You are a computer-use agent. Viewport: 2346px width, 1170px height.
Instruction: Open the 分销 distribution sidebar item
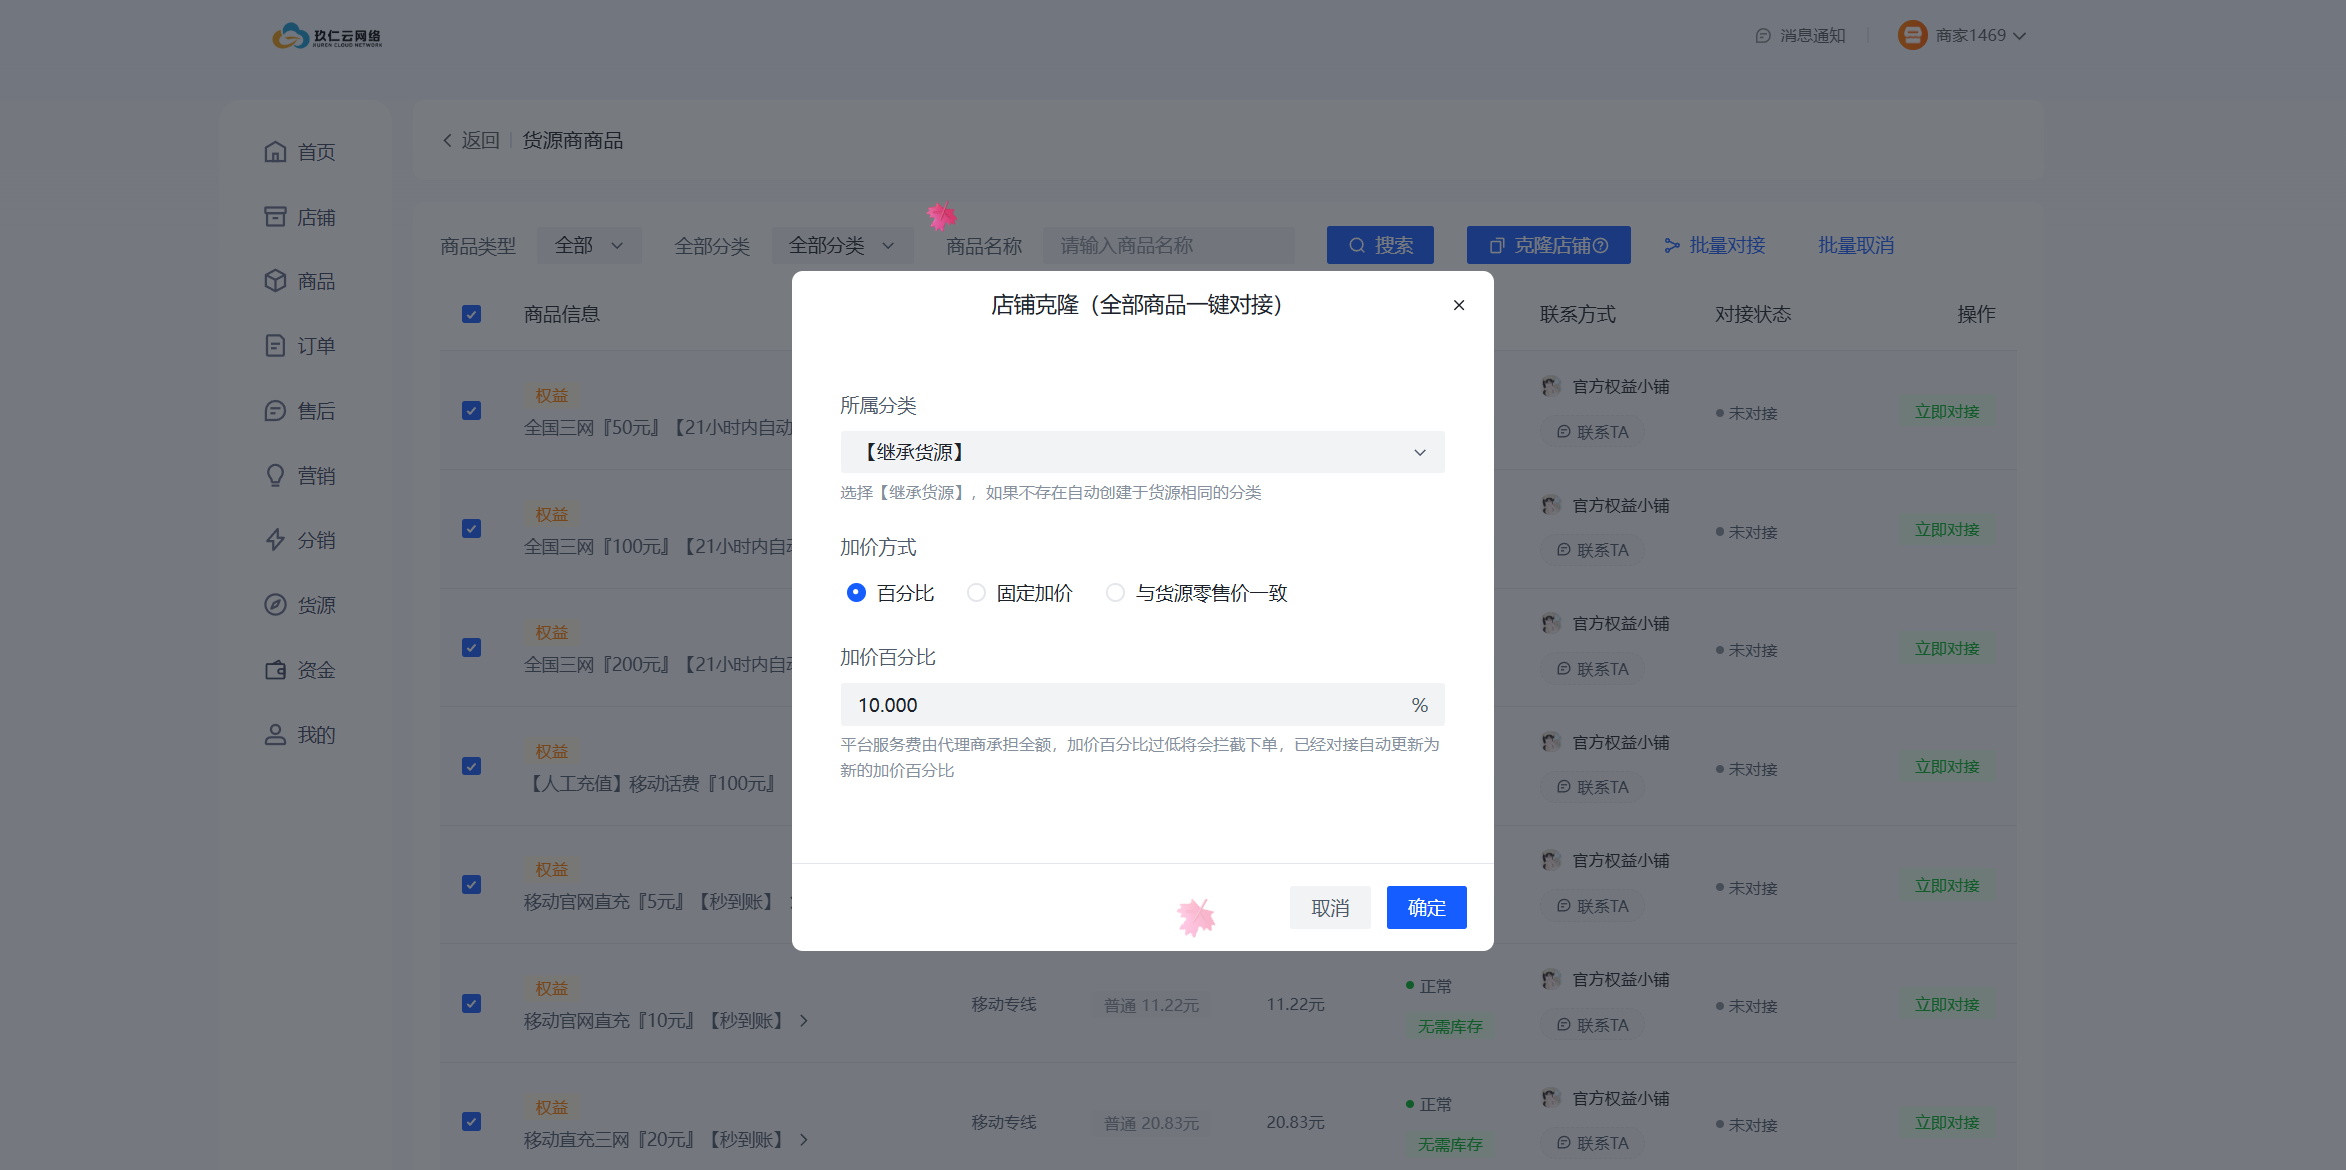point(300,540)
